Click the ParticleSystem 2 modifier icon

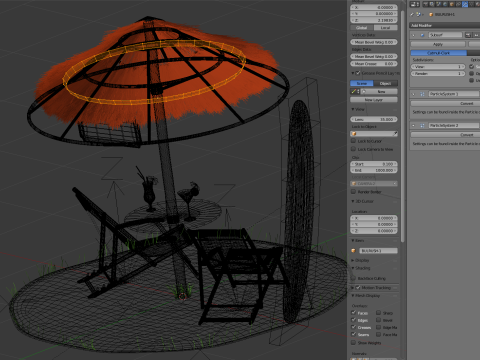pyautogui.click(x=422, y=125)
